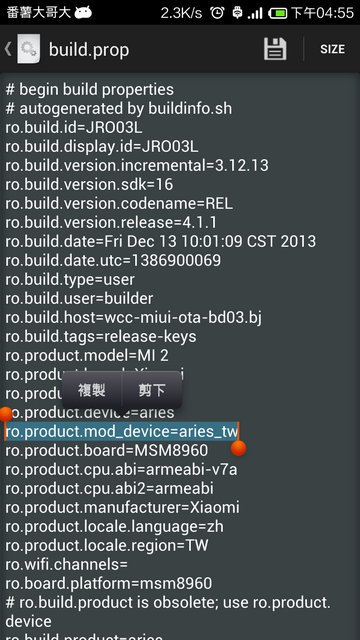Select 複製 (copy) in popup menu

92,390
